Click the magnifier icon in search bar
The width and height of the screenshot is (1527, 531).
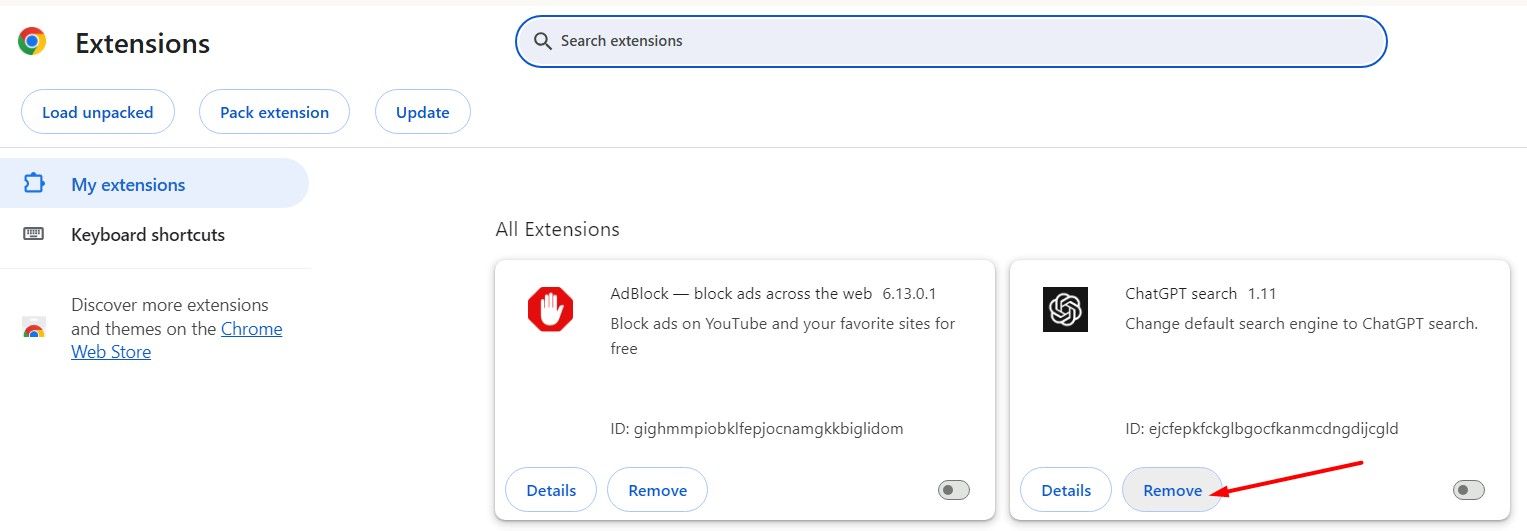coord(543,41)
